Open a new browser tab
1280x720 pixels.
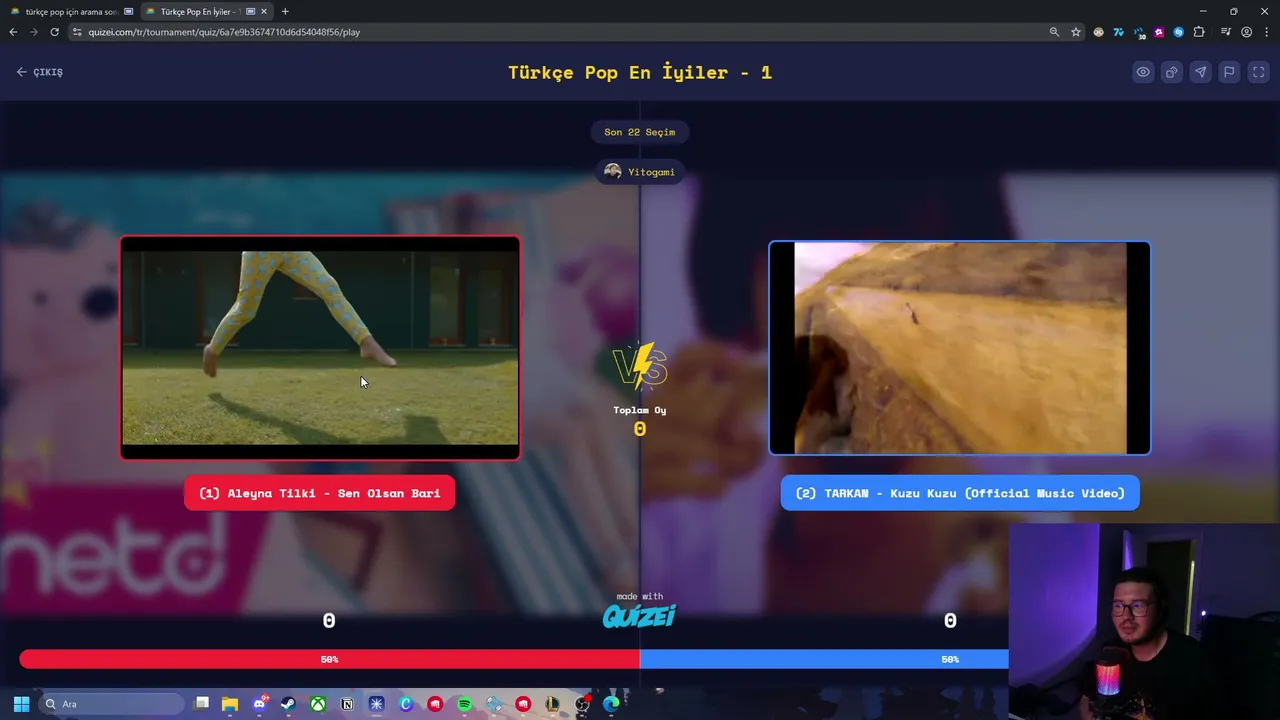pyautogui.click(x=285, y=11)
